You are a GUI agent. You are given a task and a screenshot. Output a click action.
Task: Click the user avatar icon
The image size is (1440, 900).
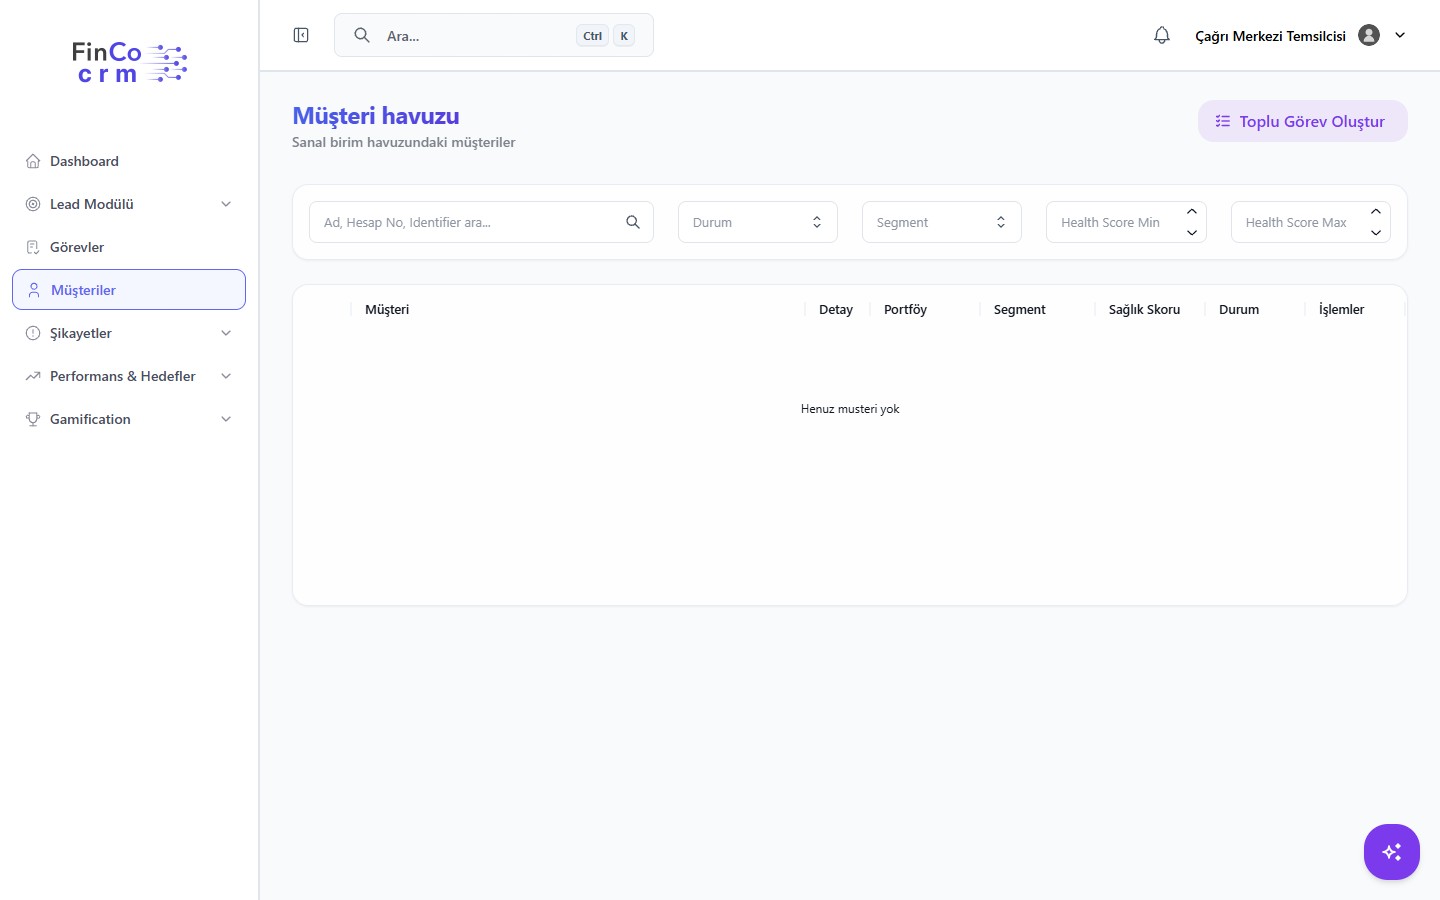click(1369, 35)
